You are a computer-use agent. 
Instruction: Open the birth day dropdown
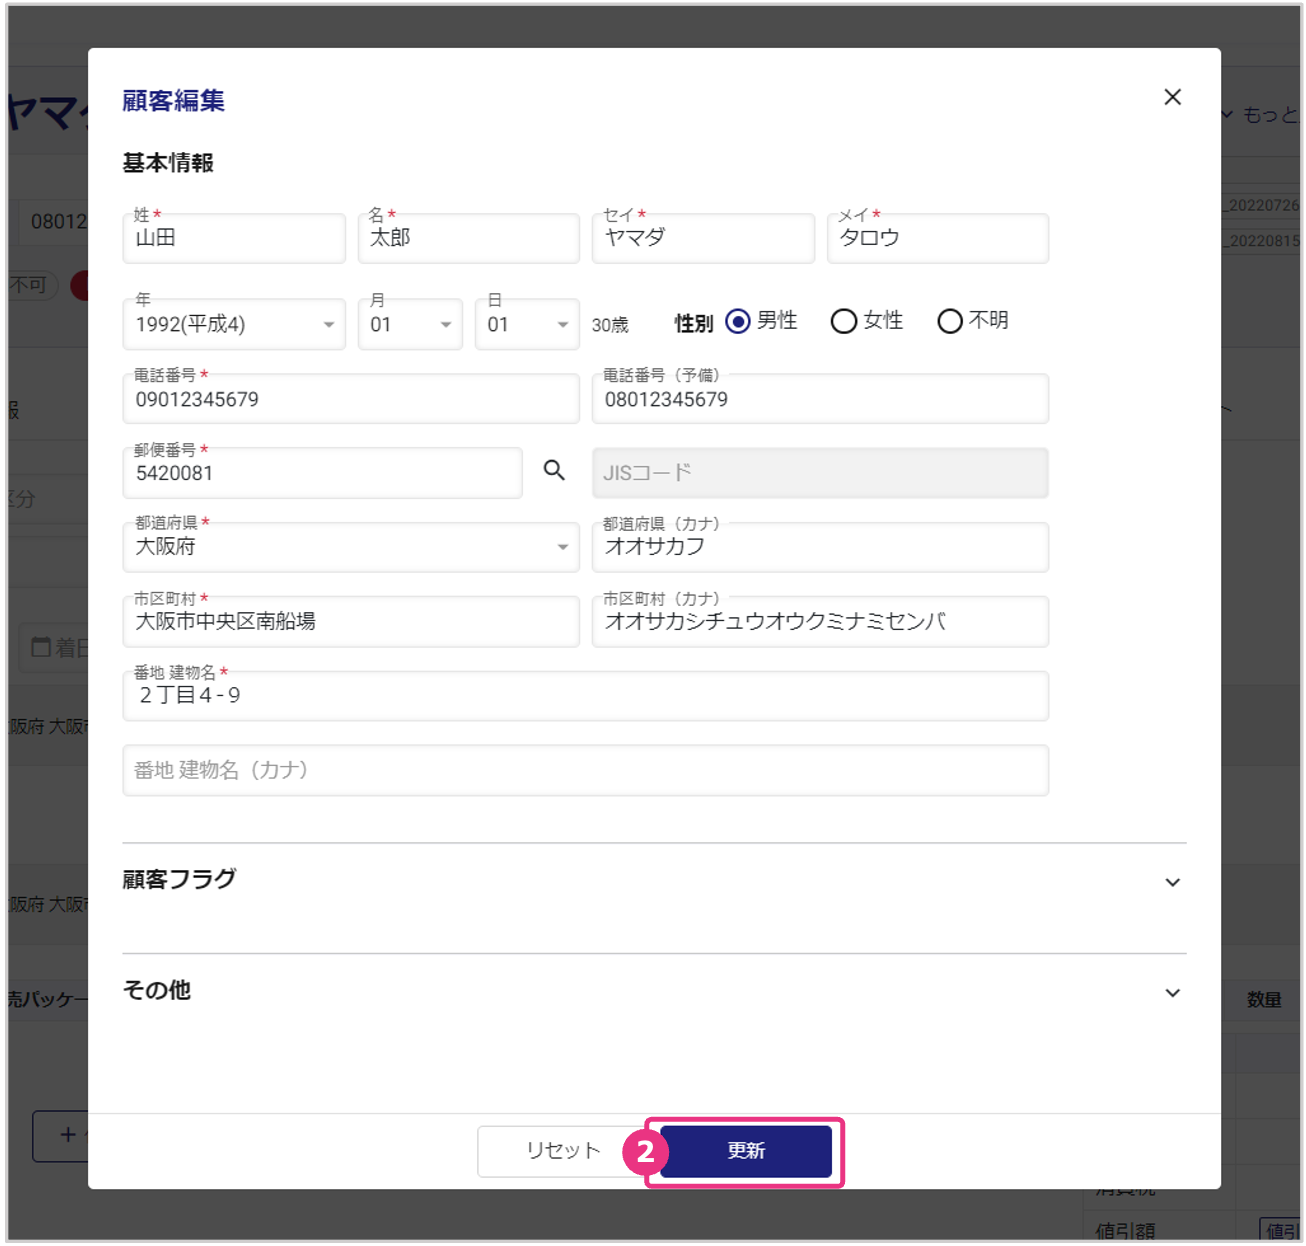click(x=526, y=325)
